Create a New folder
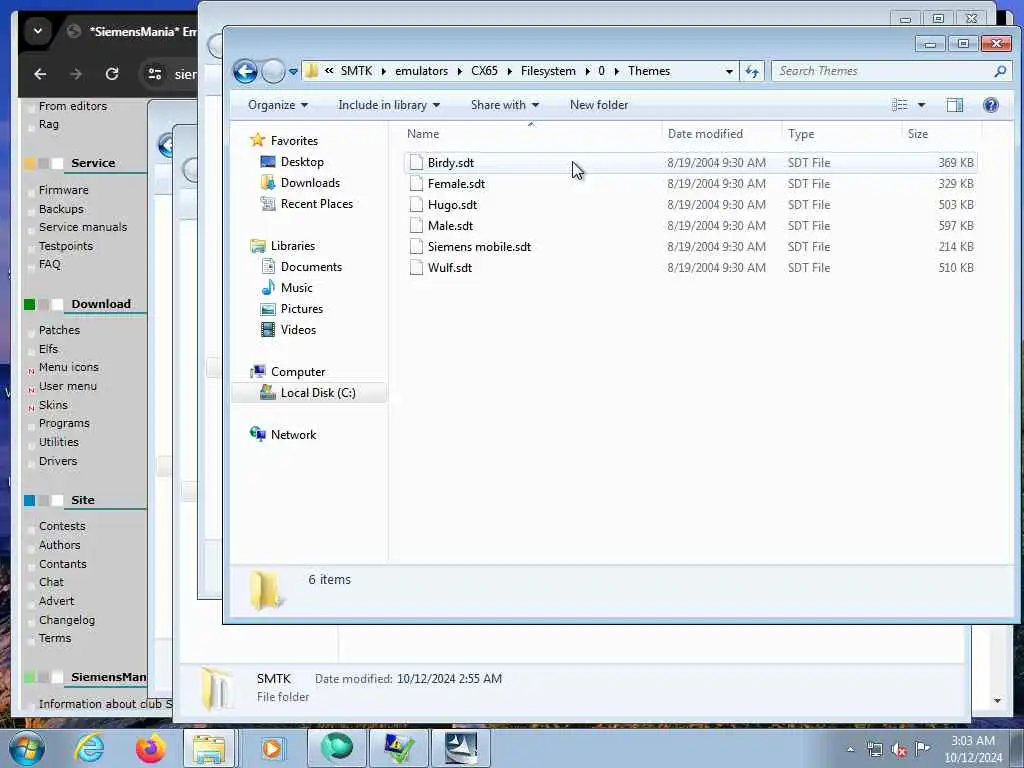 point(599,105)
